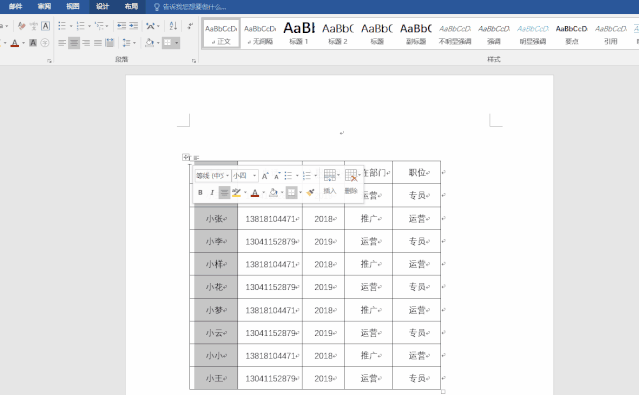Expand line spacing dropdown arrow

coord(134,42)
